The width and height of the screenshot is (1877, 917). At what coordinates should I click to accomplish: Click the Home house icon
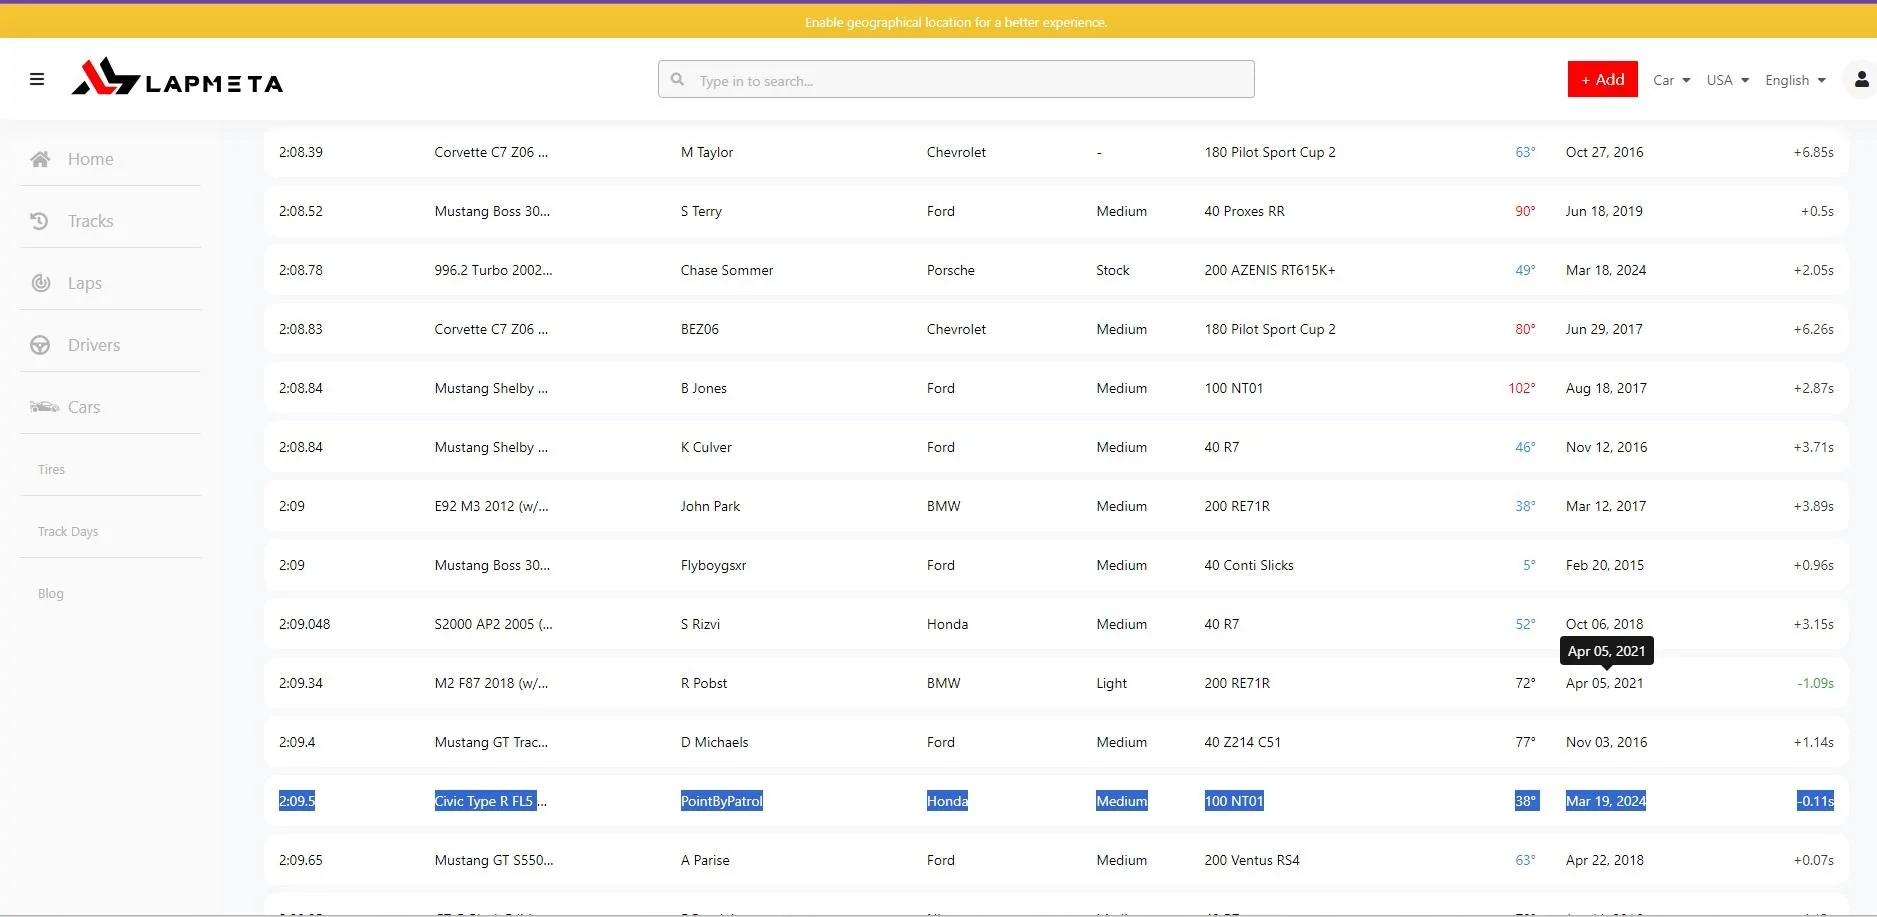pos(40,159)
